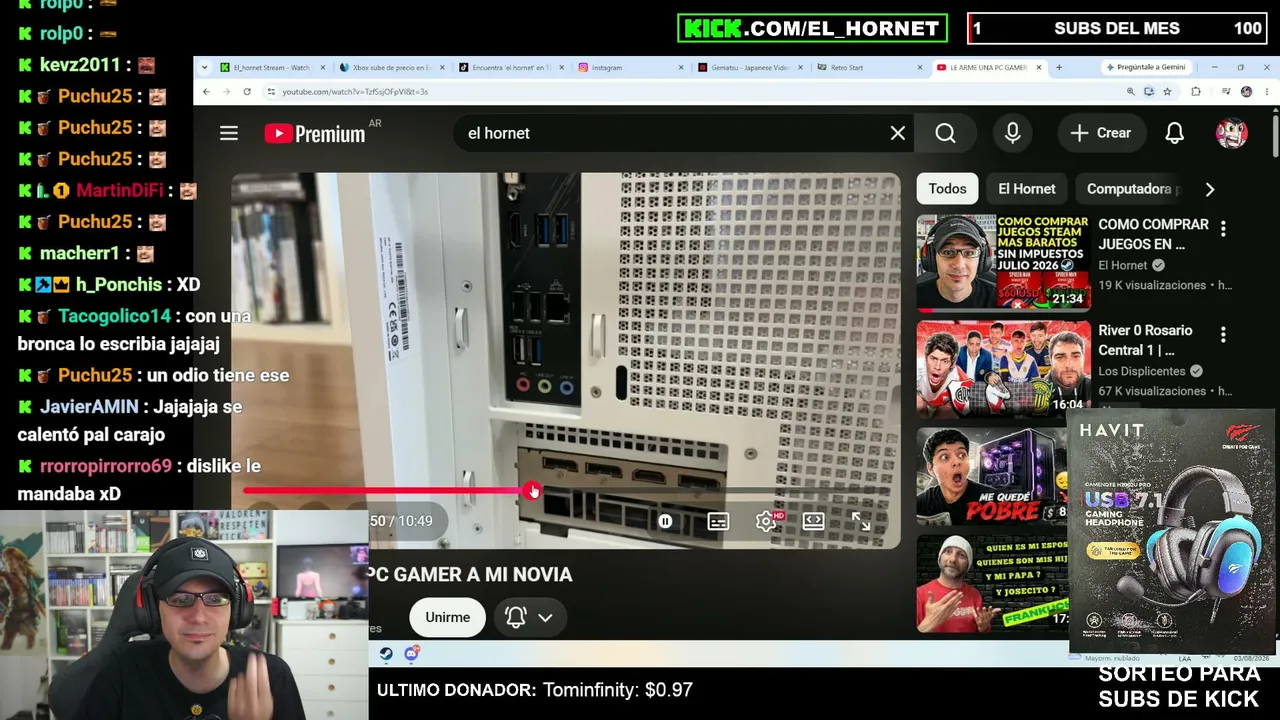The image size is (1280, 720).
Task: Open the account avatar menu
Action: [1231, 133]
